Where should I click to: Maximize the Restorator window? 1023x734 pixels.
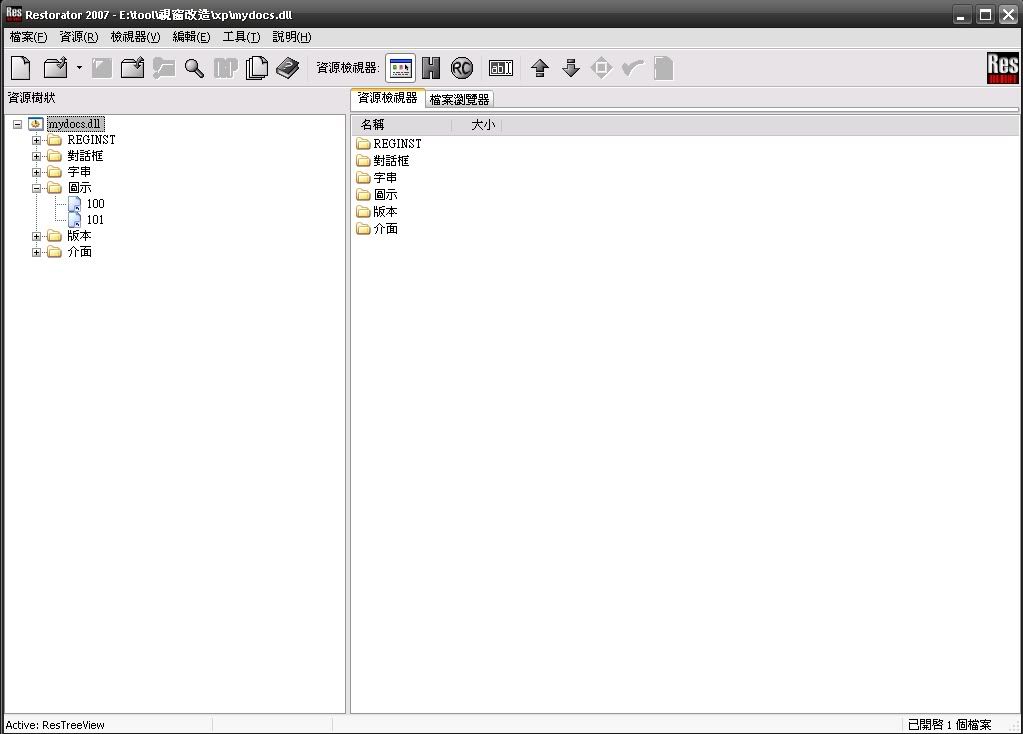coord(985,14)
